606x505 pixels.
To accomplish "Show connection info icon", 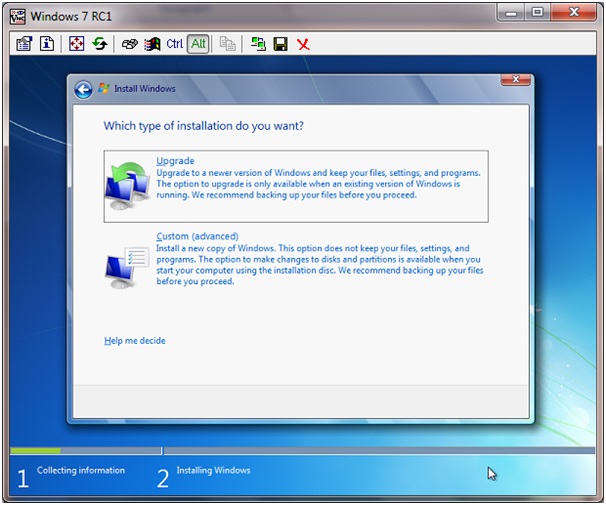I will (x=47, y=44).
